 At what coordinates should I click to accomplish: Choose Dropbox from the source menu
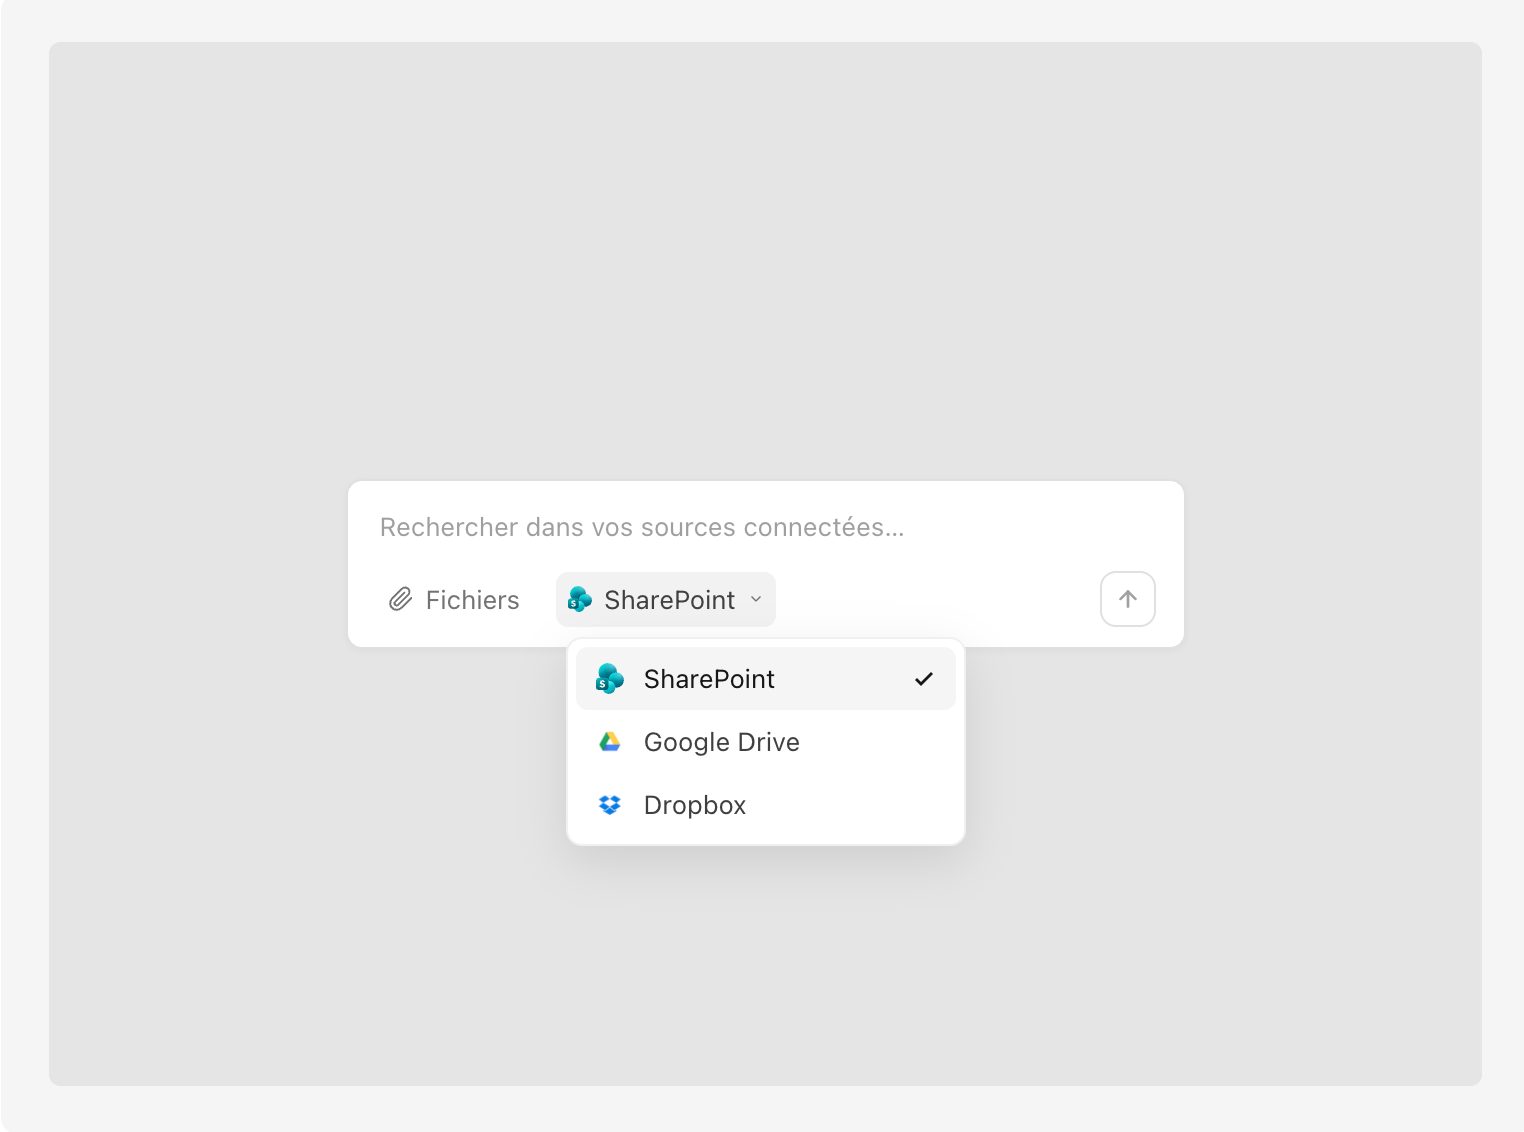(x=766, y=805)
